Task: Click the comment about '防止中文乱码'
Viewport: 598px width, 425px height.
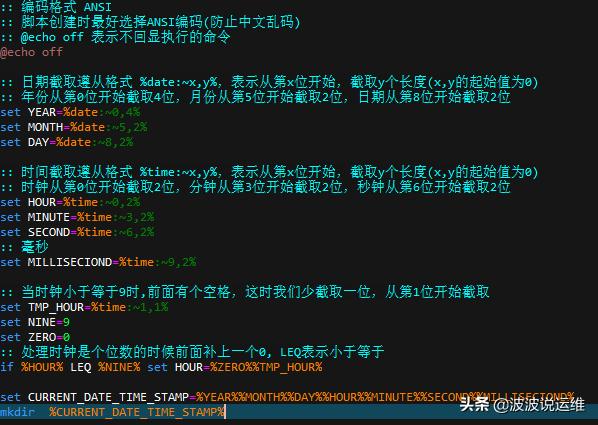Action: coord(151,22)
